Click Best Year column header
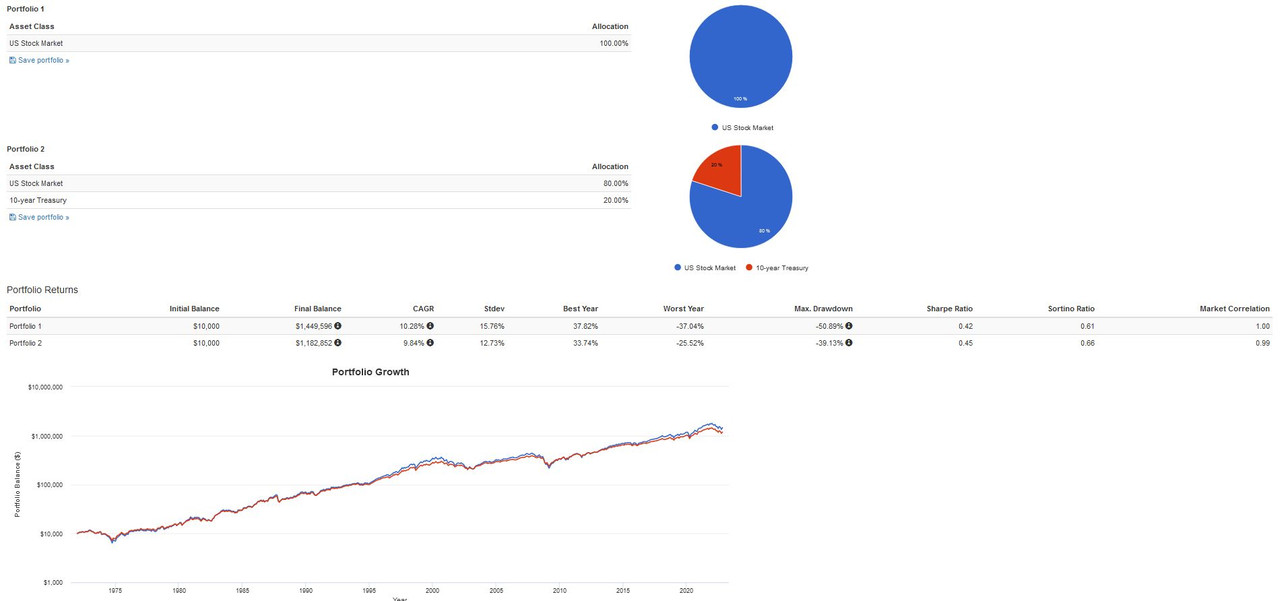Image resolution: width=1280 pixels, height=601 pixels. point(579,309)
